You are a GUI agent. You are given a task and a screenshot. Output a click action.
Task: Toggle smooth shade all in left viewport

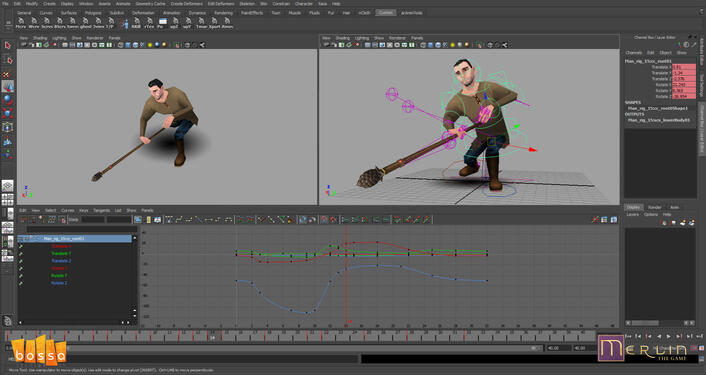(x=128, y=45)
